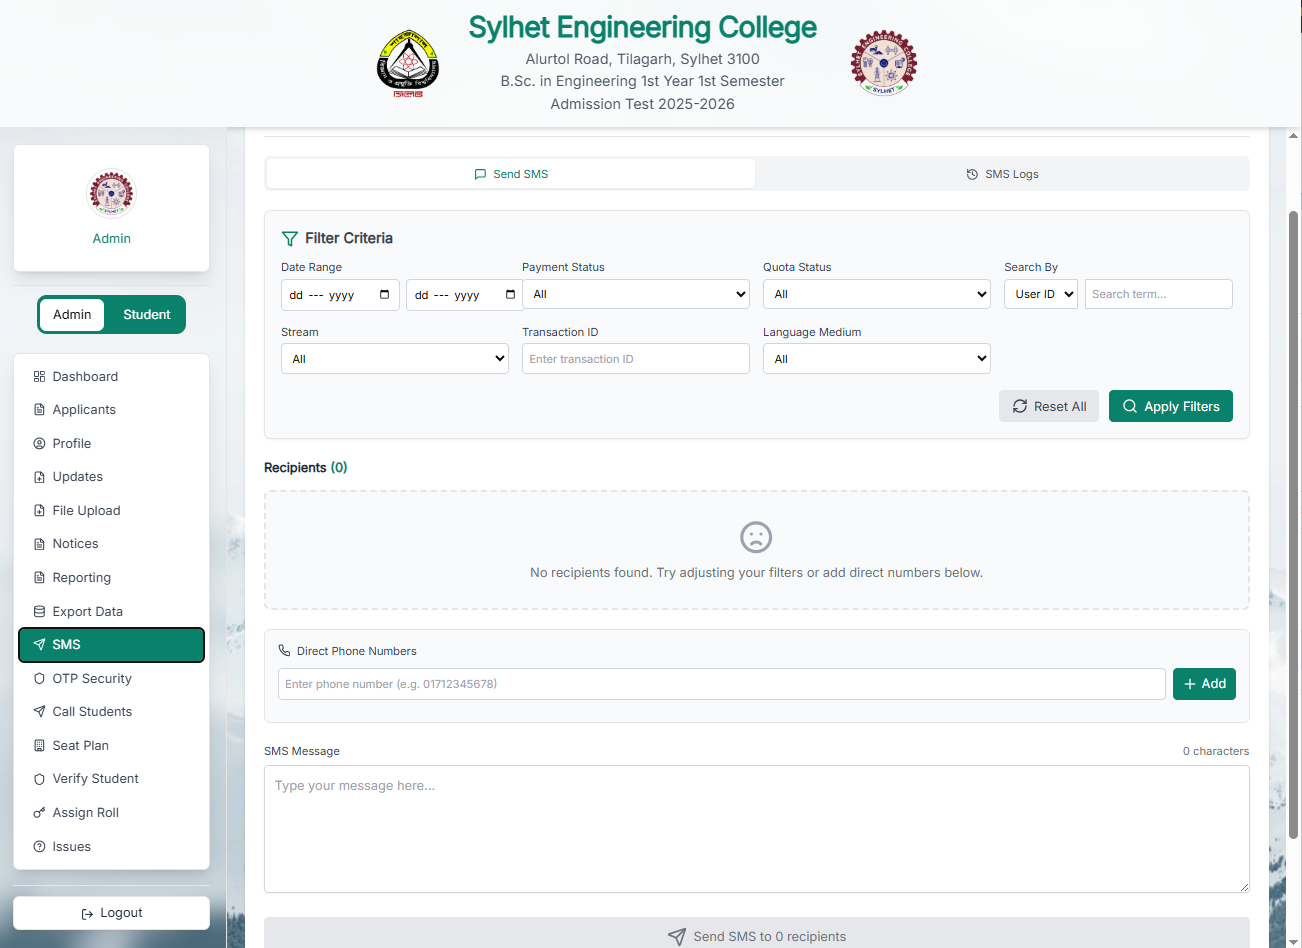The height and width of the screenshot is (948, 1302).
Task: Click the Seat Plan building icon
Action: click(39, 746)
